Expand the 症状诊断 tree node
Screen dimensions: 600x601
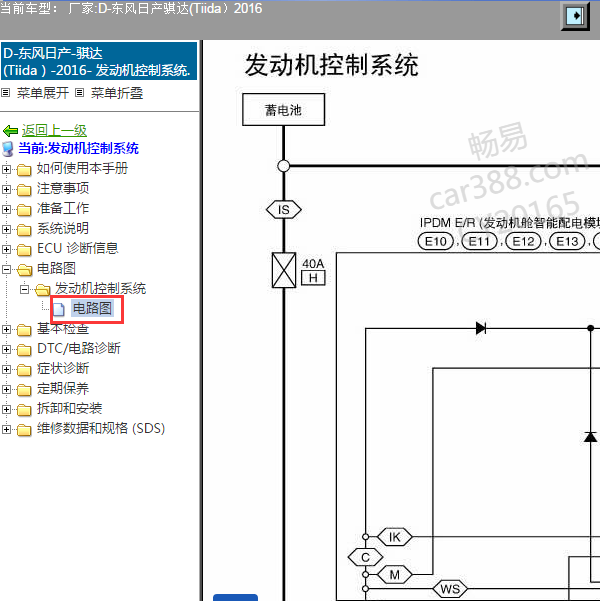click(x=6, y=369)
